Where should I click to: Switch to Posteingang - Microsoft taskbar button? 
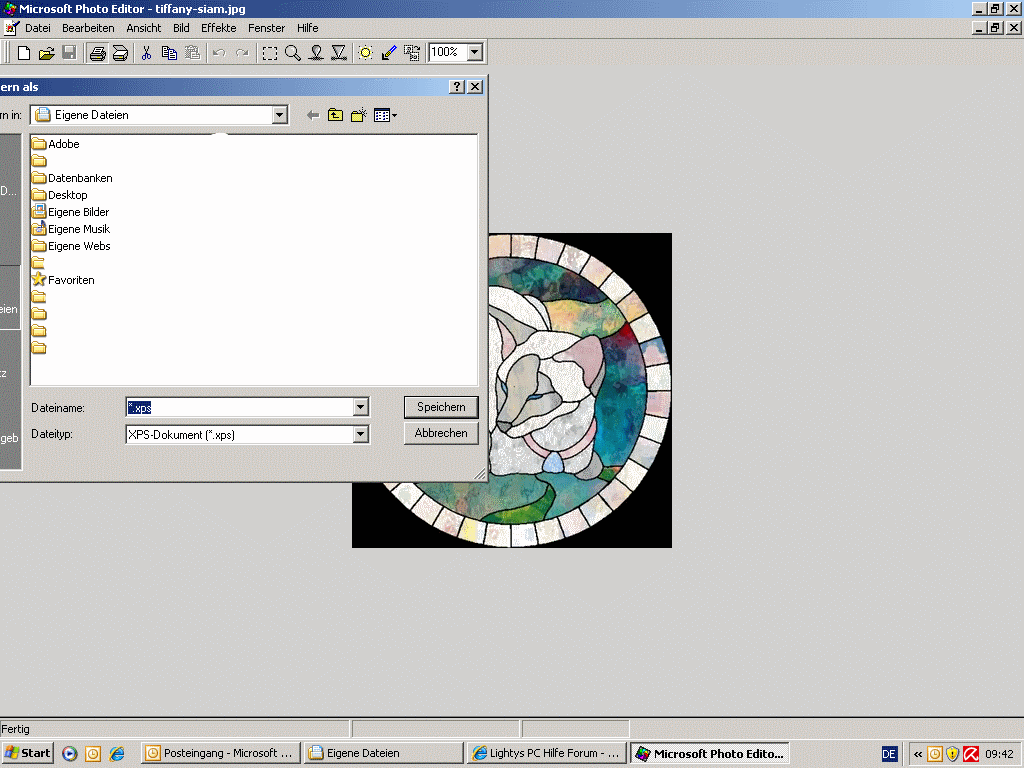221,753
